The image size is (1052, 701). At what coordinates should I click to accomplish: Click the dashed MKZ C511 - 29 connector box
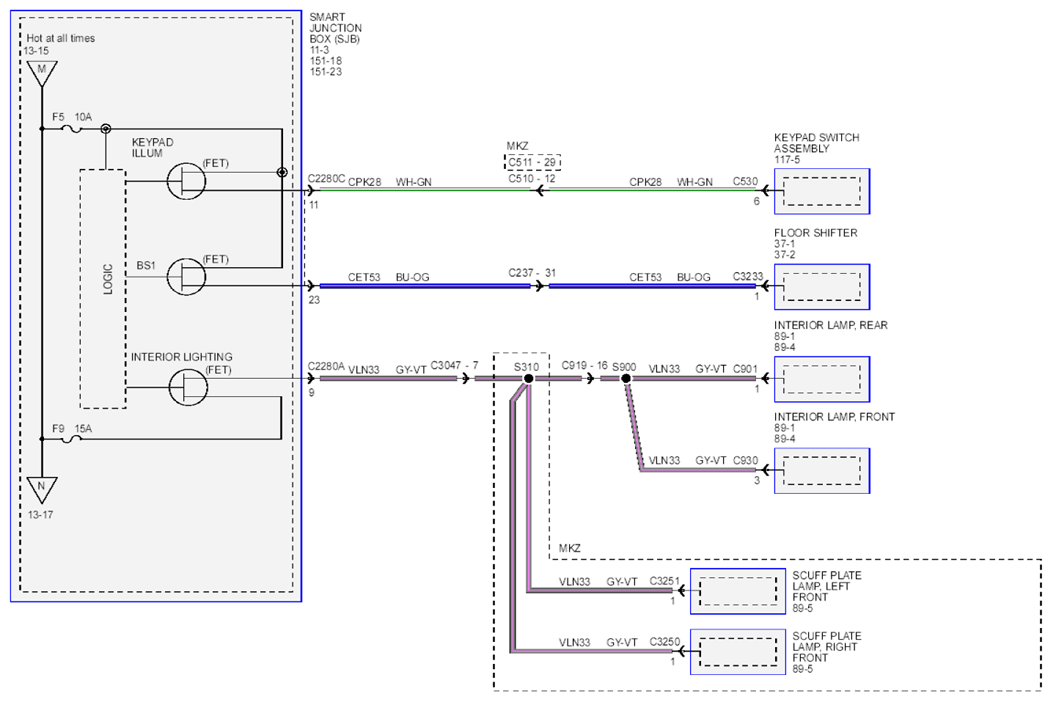(x=532, y=162)
